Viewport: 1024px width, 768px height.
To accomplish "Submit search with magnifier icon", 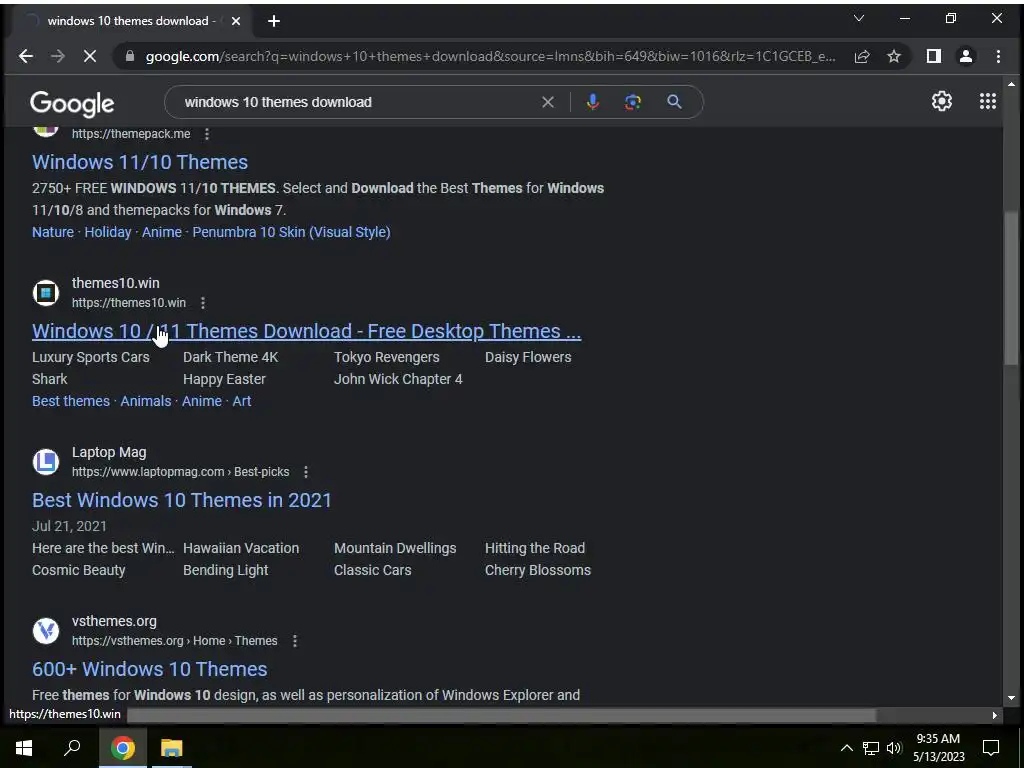I will [674, 102].
